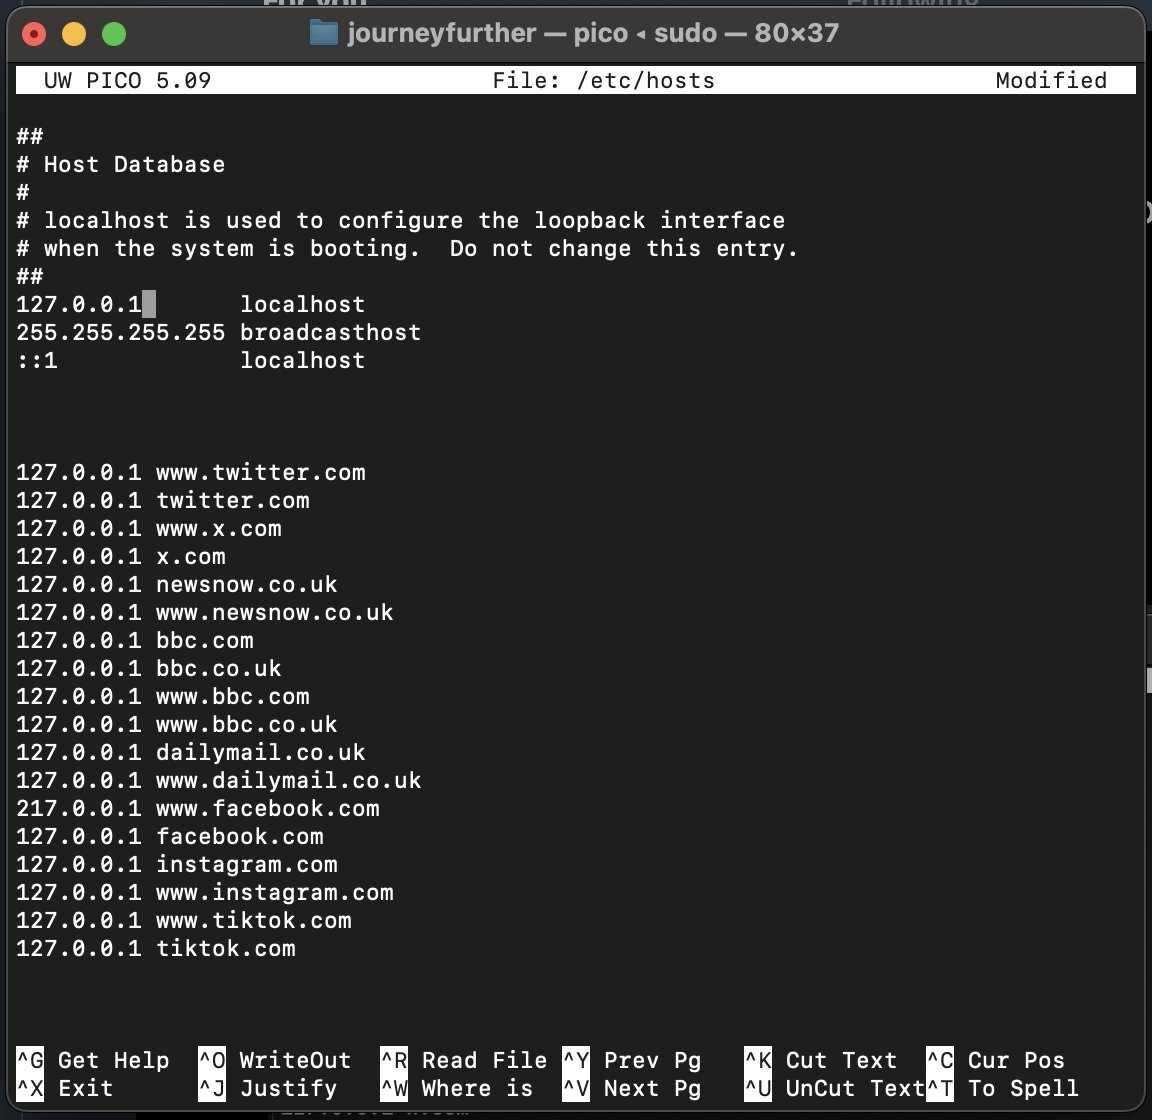Click the ^X Exit shortcut
1152x1120 pixels.
coord(65,1088)
